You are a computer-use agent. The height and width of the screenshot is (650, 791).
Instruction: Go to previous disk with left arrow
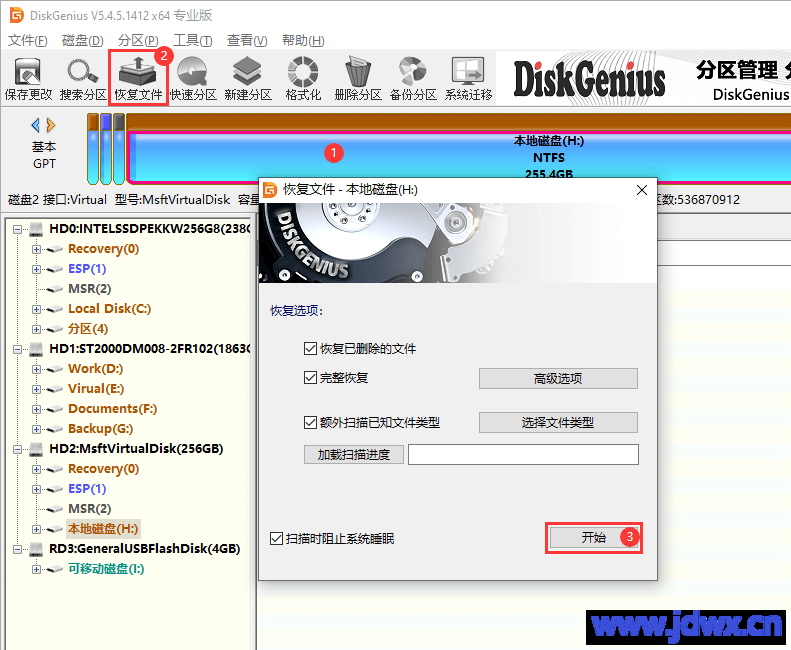pos(35,125)
